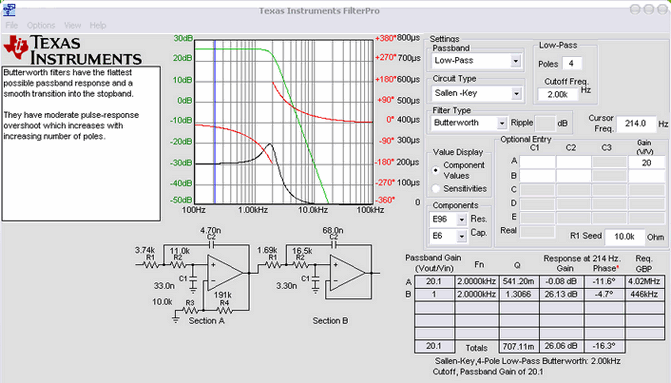Click the row A Gain field showing 20
The height and width of the screenshot is (383, 671).
(x=646, y=162)
